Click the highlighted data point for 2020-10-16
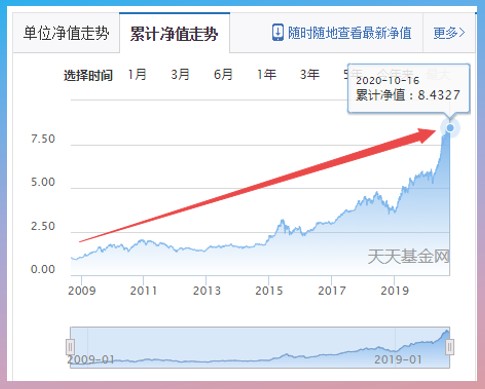The height and width of the screenshot is (389, 485). tap(450, 128)
